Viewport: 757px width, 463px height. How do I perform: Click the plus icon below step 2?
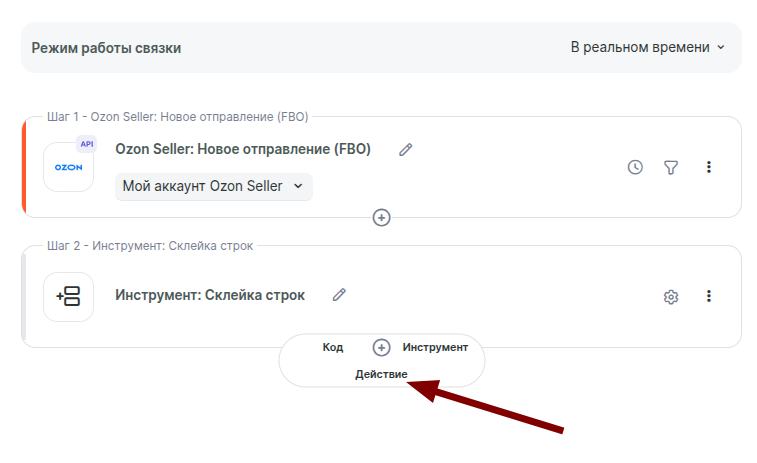[x=381, y=347]
